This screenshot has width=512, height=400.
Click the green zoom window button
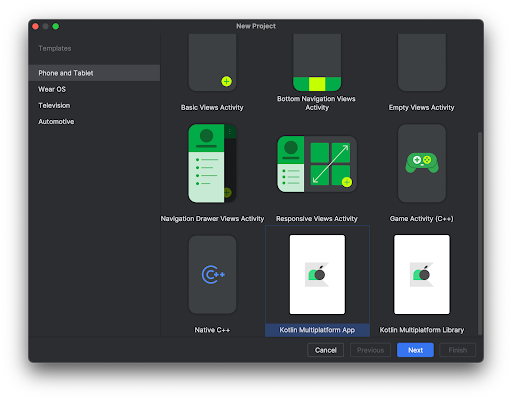[x=56, y=26]
